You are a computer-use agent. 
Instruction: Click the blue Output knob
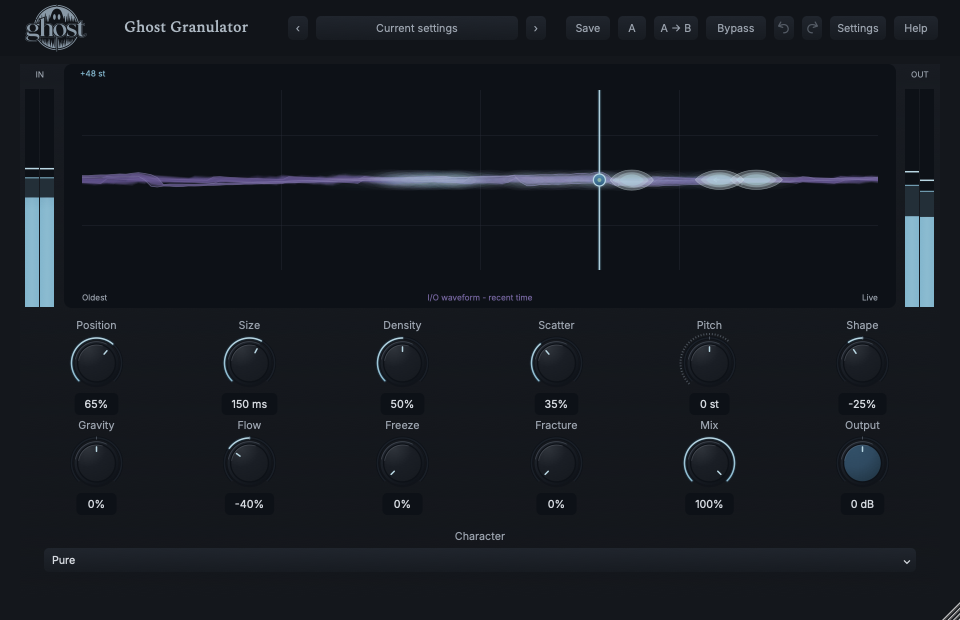pyautogui.click(x=862, y=463)
